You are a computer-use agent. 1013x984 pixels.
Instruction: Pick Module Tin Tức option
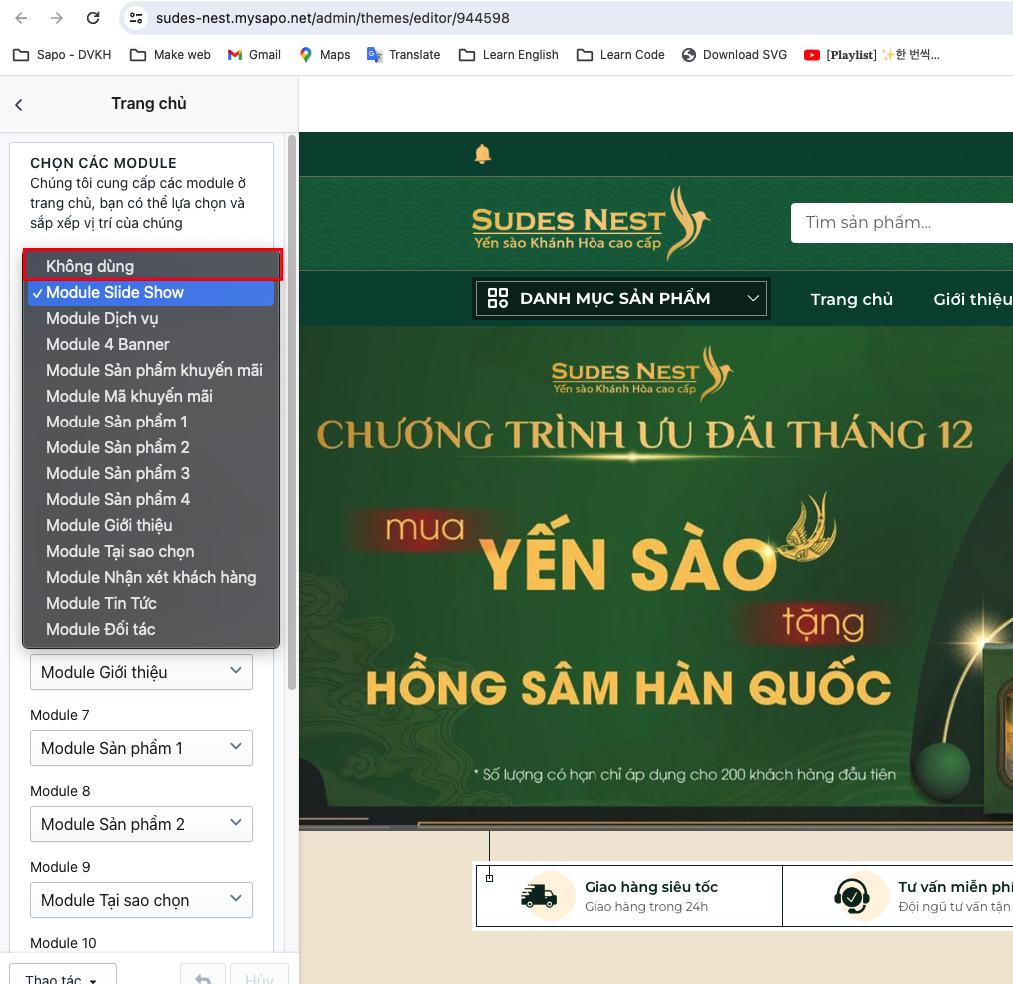coord(151,603)
